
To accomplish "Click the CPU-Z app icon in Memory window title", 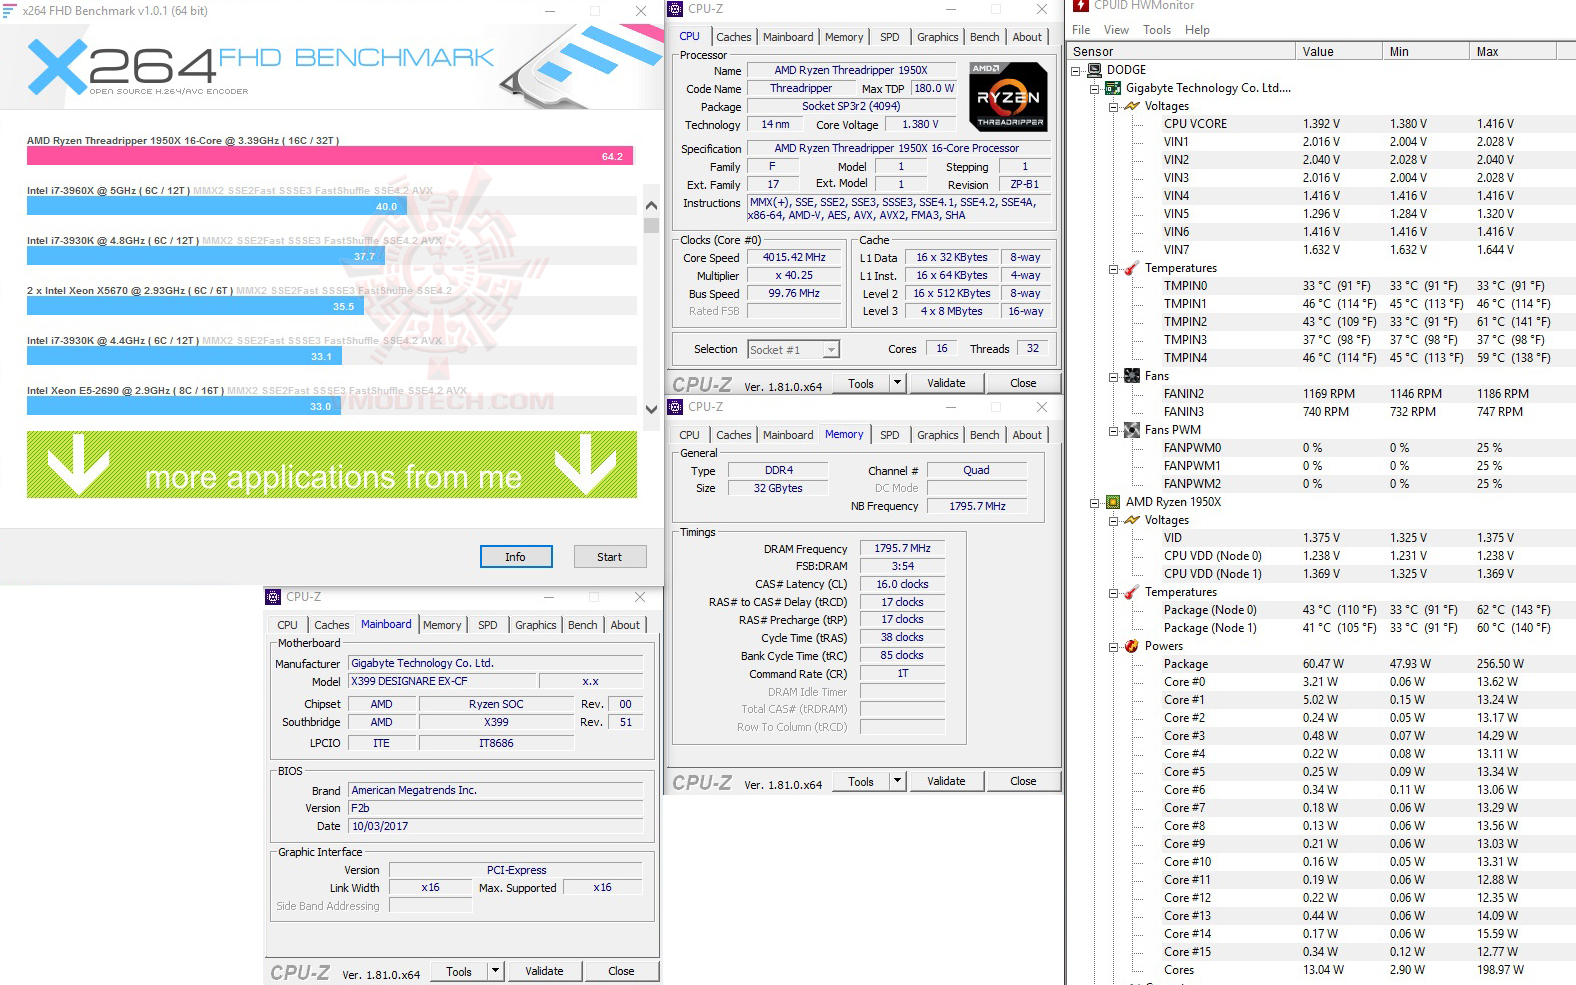I will point(675,407).
